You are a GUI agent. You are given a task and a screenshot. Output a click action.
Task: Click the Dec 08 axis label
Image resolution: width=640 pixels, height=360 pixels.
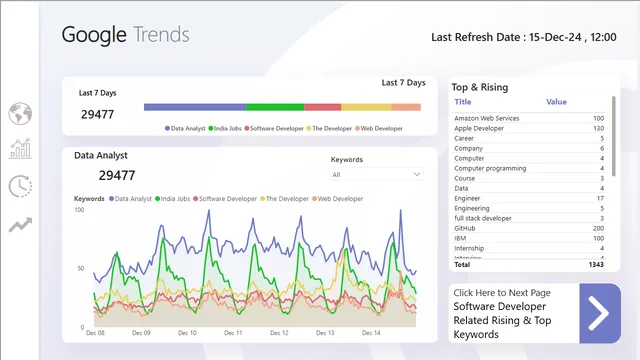click(x=95, y=333)
